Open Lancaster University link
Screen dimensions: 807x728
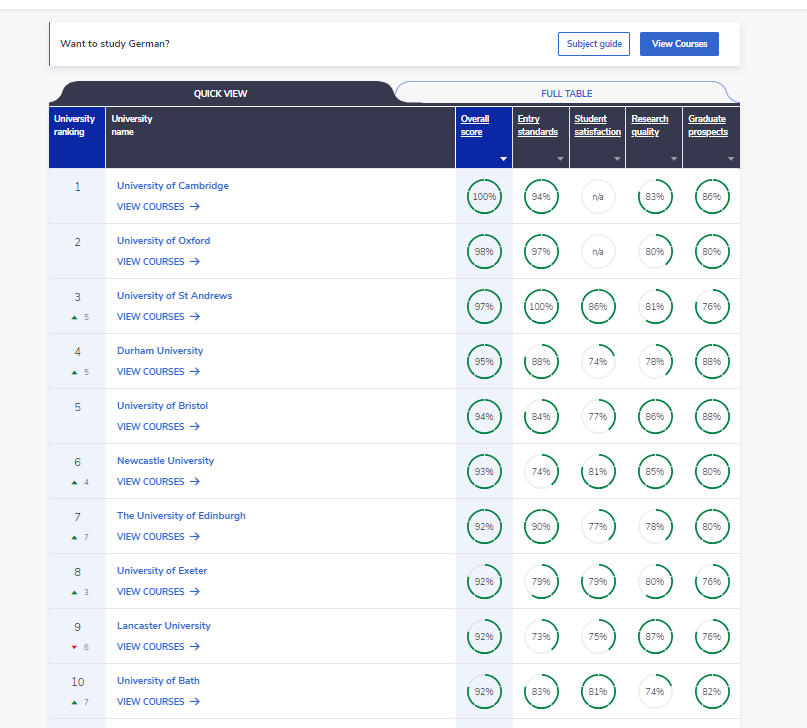point(164,626)
